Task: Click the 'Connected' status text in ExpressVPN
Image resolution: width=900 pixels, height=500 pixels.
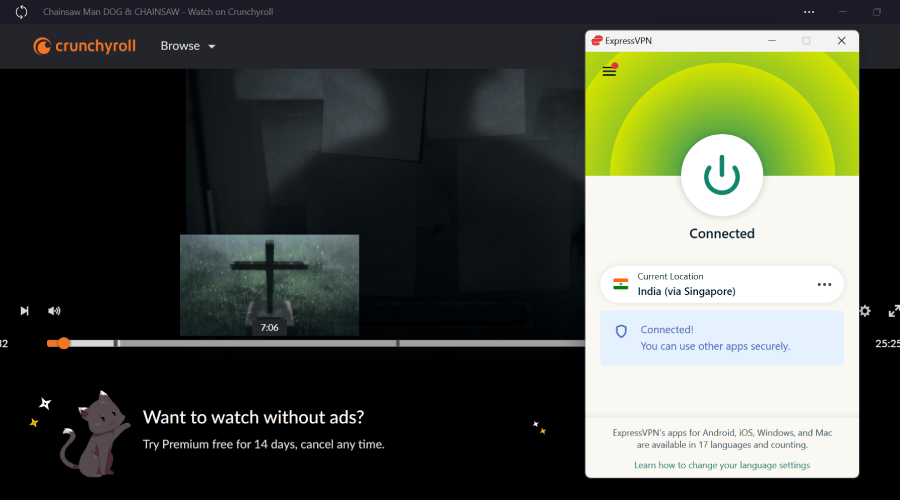Action: coord(721,234)
